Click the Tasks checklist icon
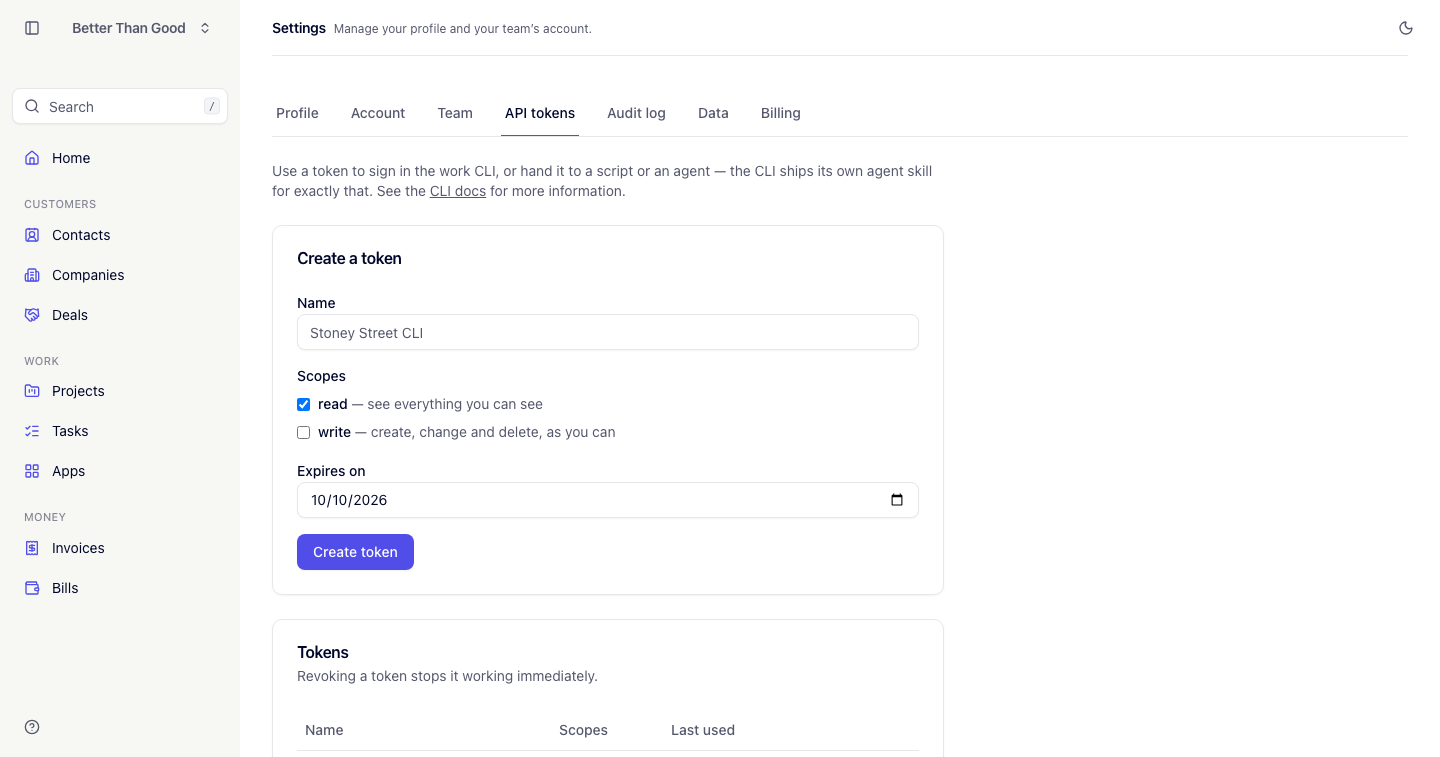 32,431
